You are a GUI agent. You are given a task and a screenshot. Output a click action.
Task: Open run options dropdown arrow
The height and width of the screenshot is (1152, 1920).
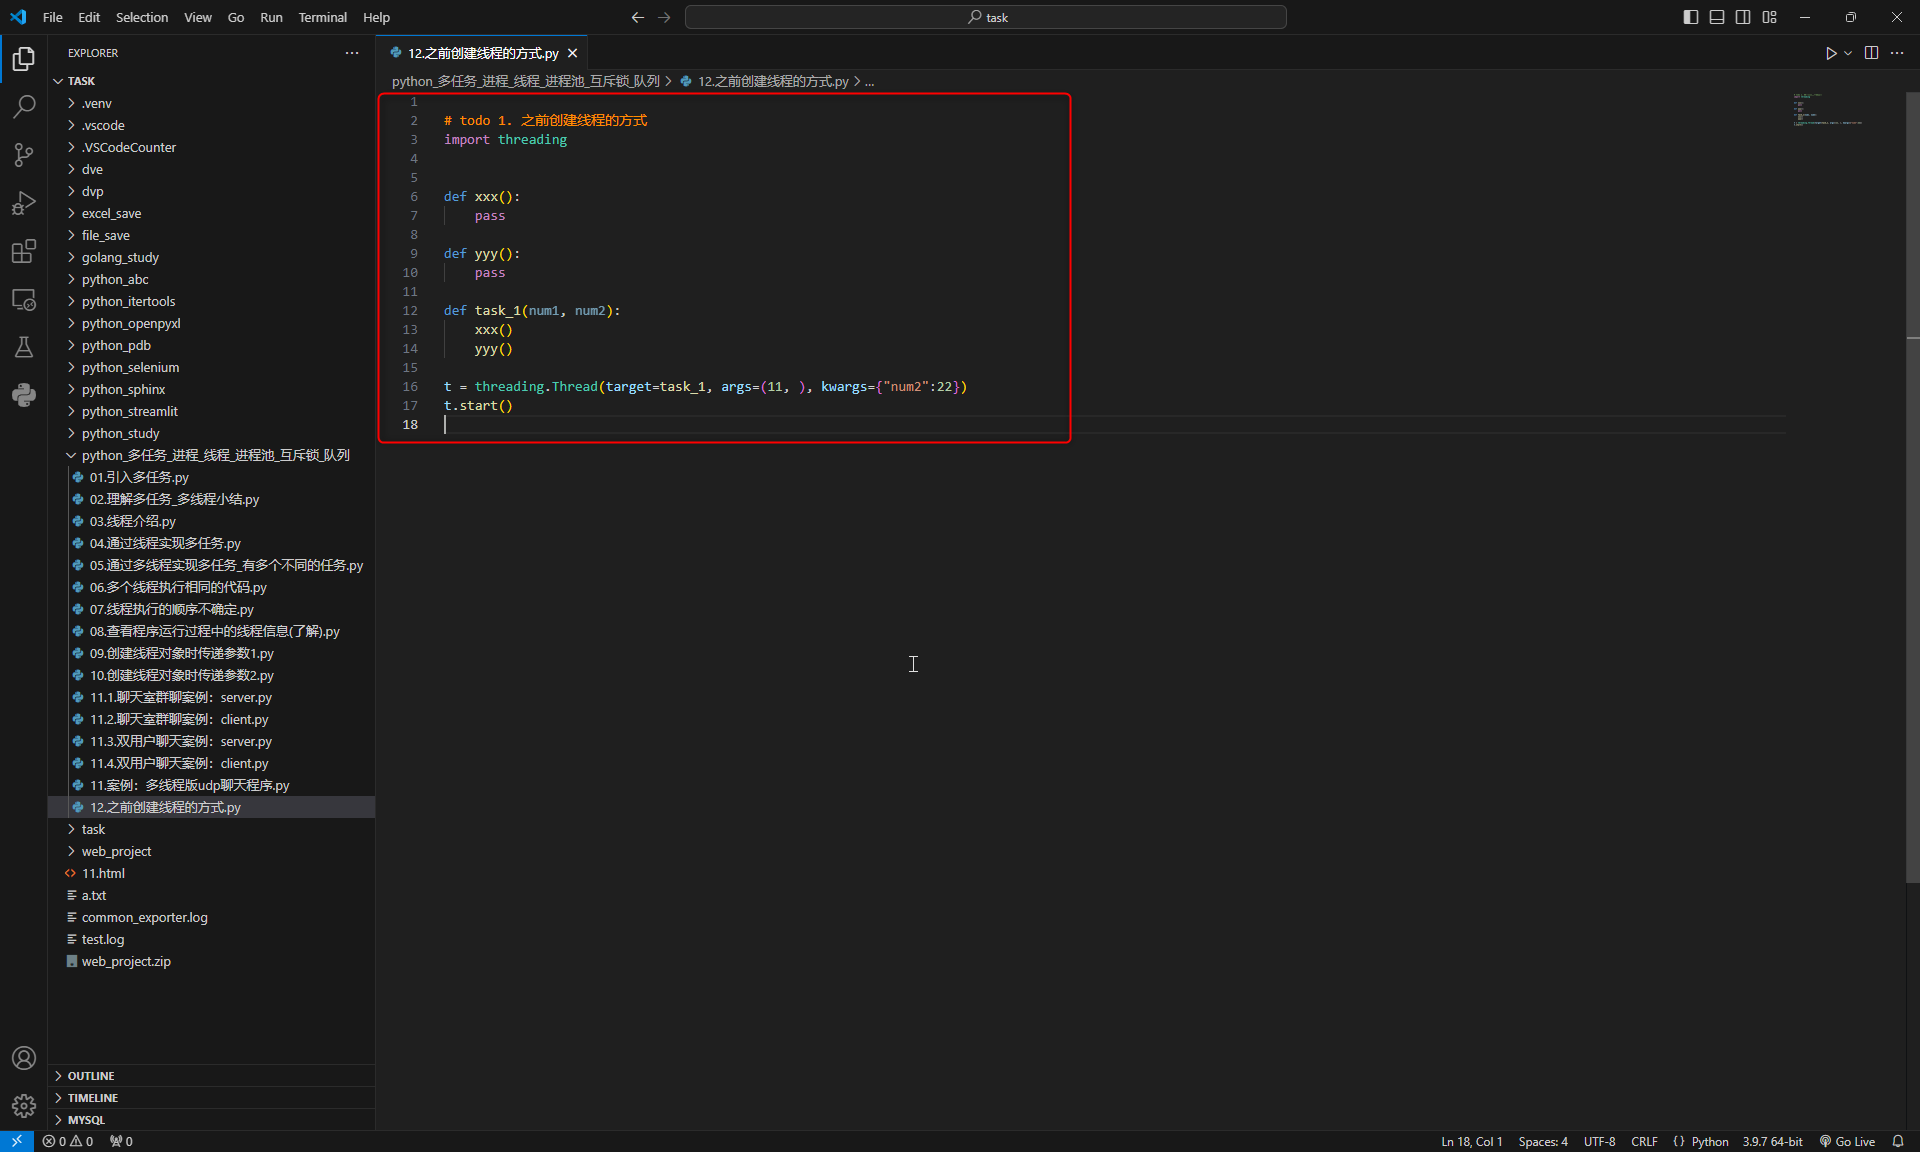pos(1848,53)
